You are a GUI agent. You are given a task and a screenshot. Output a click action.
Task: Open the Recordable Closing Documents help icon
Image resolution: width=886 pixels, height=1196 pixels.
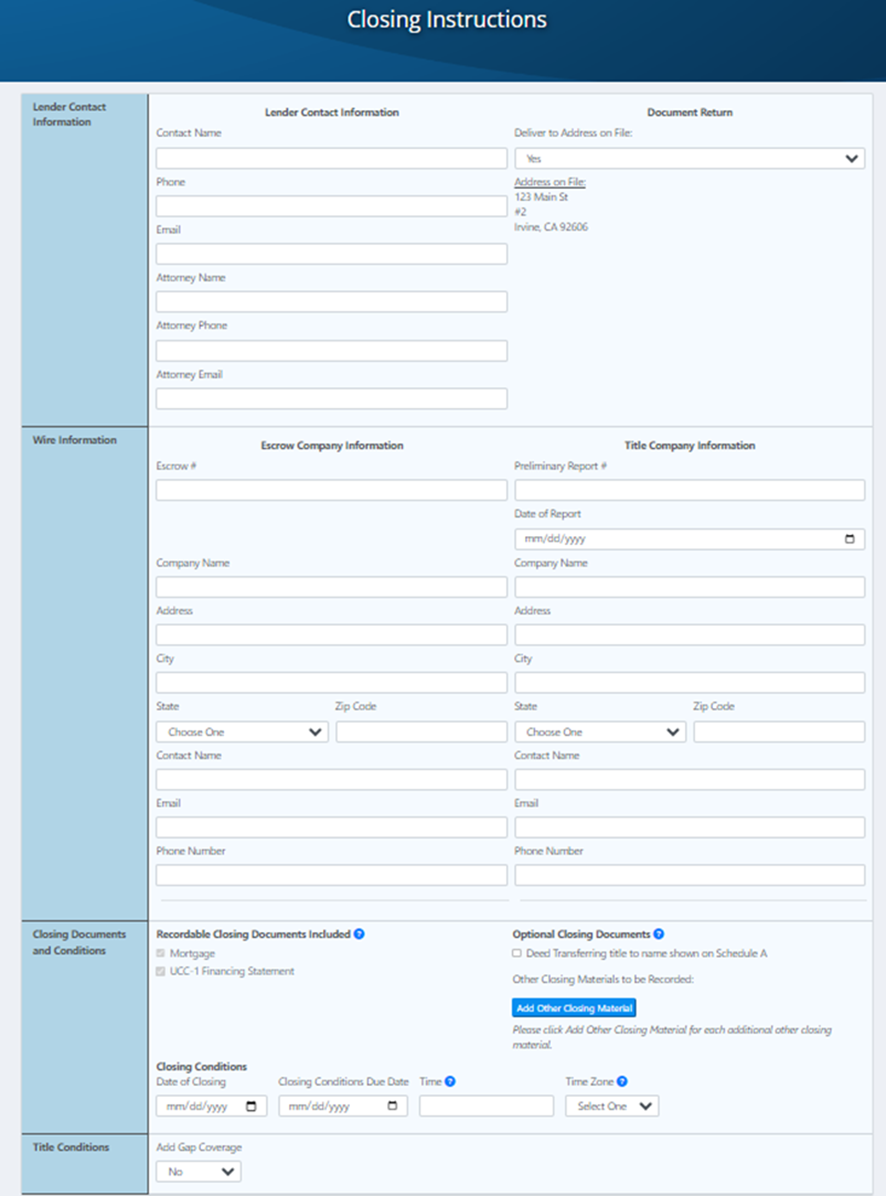360,934
